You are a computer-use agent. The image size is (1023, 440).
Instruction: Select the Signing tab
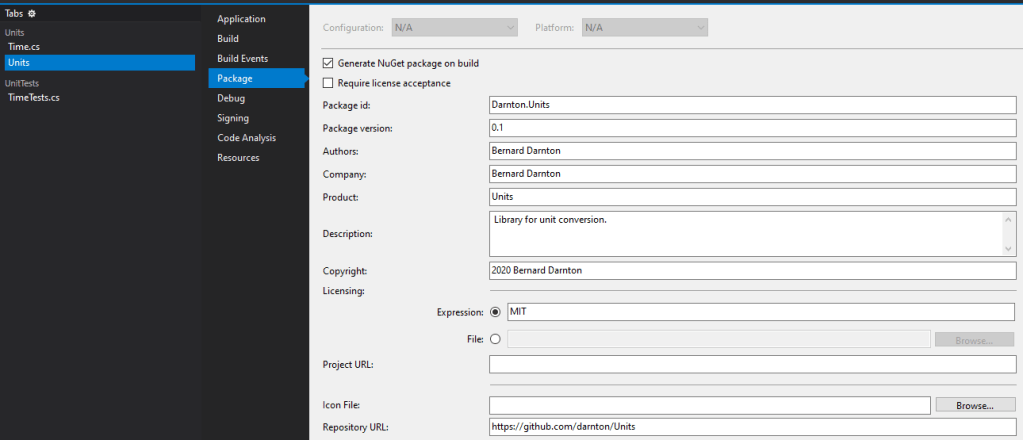(x=233, y=118)
